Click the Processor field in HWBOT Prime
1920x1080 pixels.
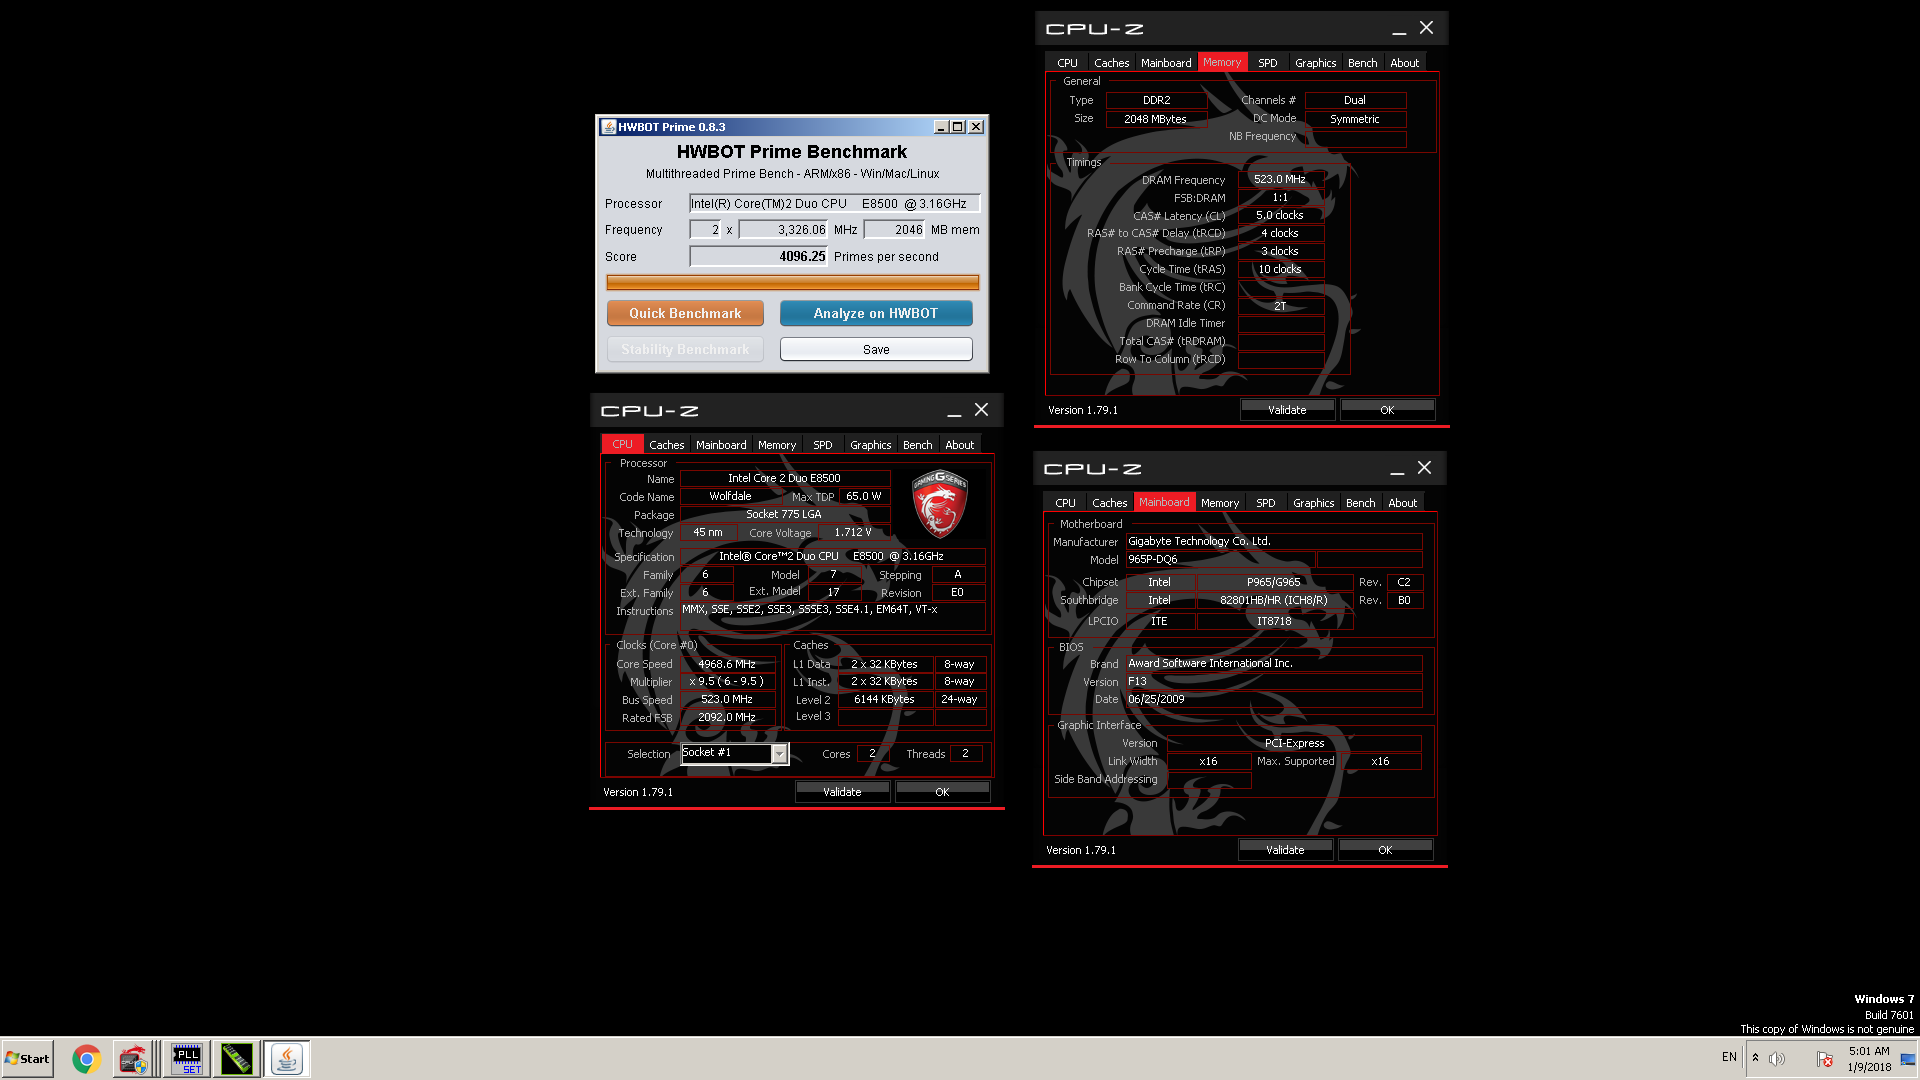[834, 203]
